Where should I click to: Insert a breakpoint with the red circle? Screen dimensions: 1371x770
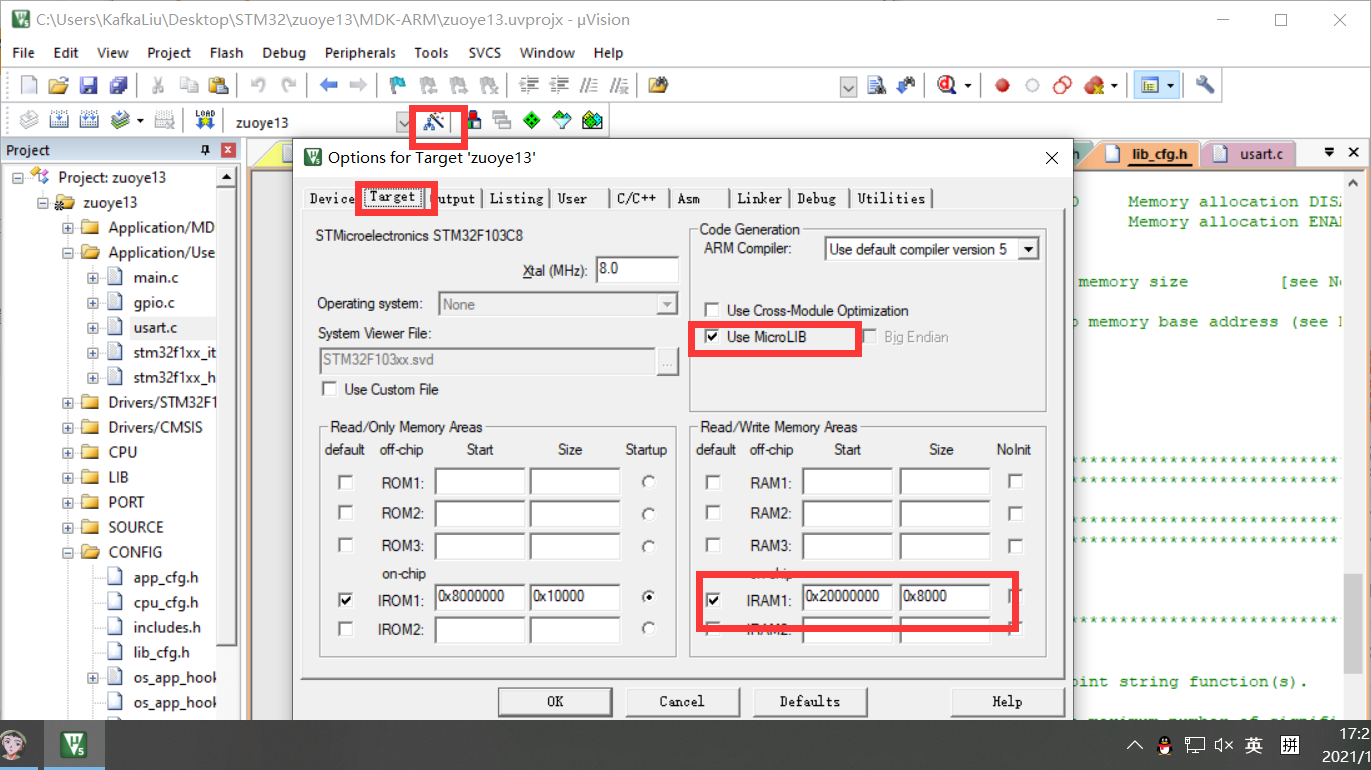[1002, 85]
